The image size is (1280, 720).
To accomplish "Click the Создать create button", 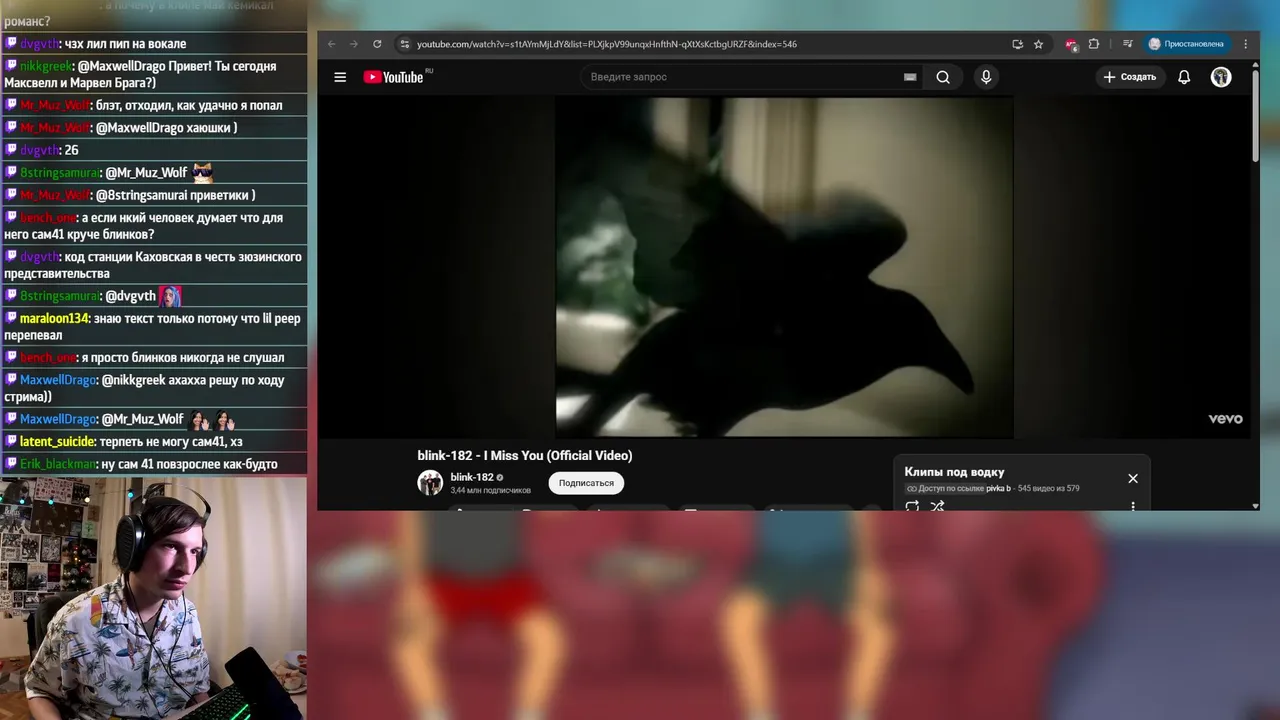I will click(x=1130, y=77).
